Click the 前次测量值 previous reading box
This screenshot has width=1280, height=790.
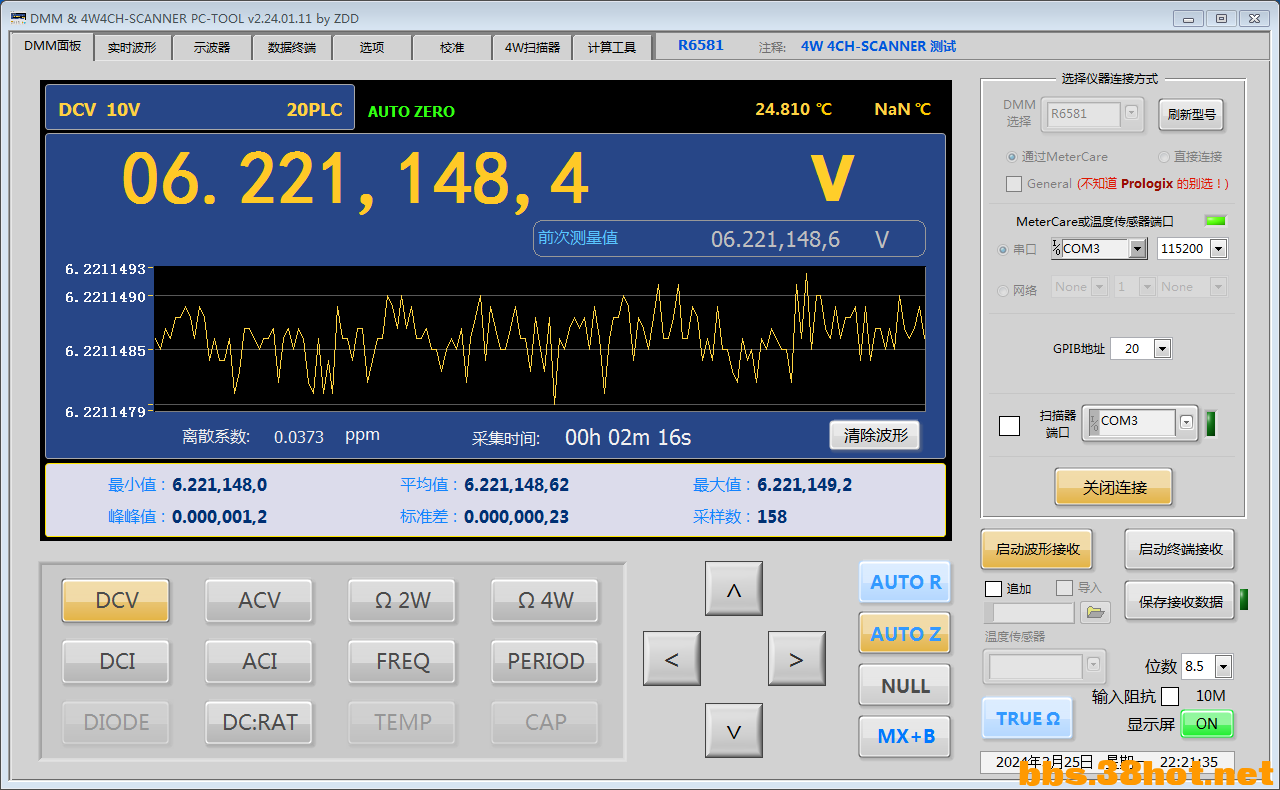(729, 239)
